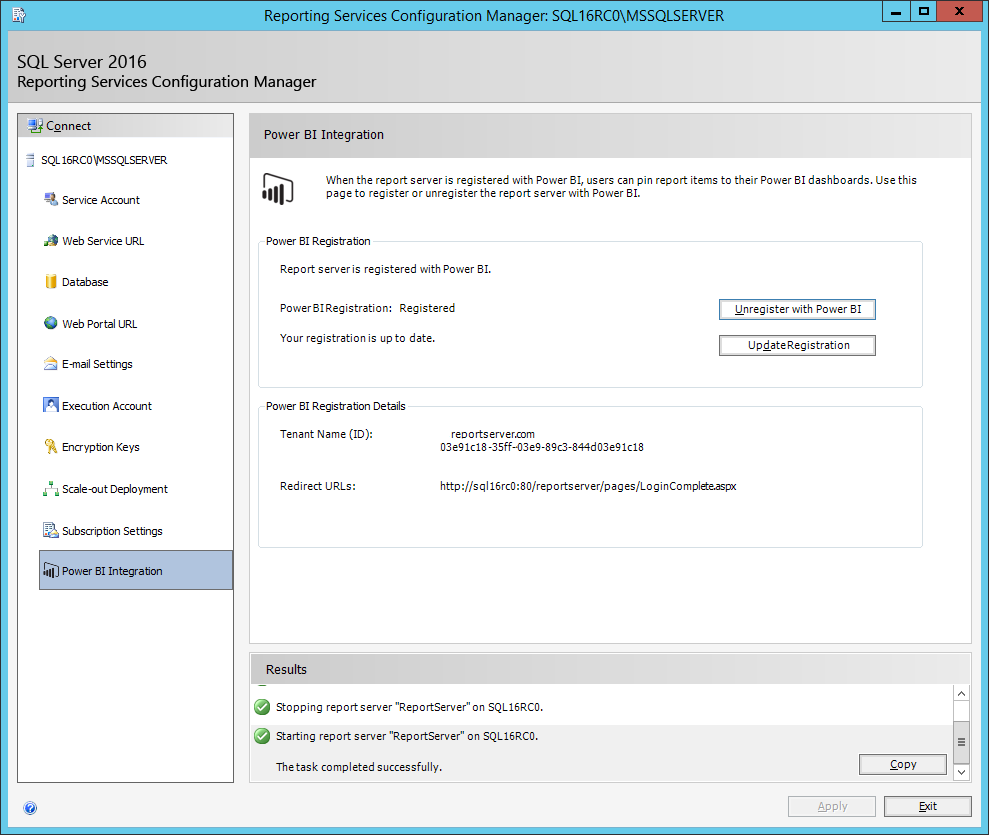989x835 pixels.
Task: Click Unregister with Power BI
Action: pos(797,309)
